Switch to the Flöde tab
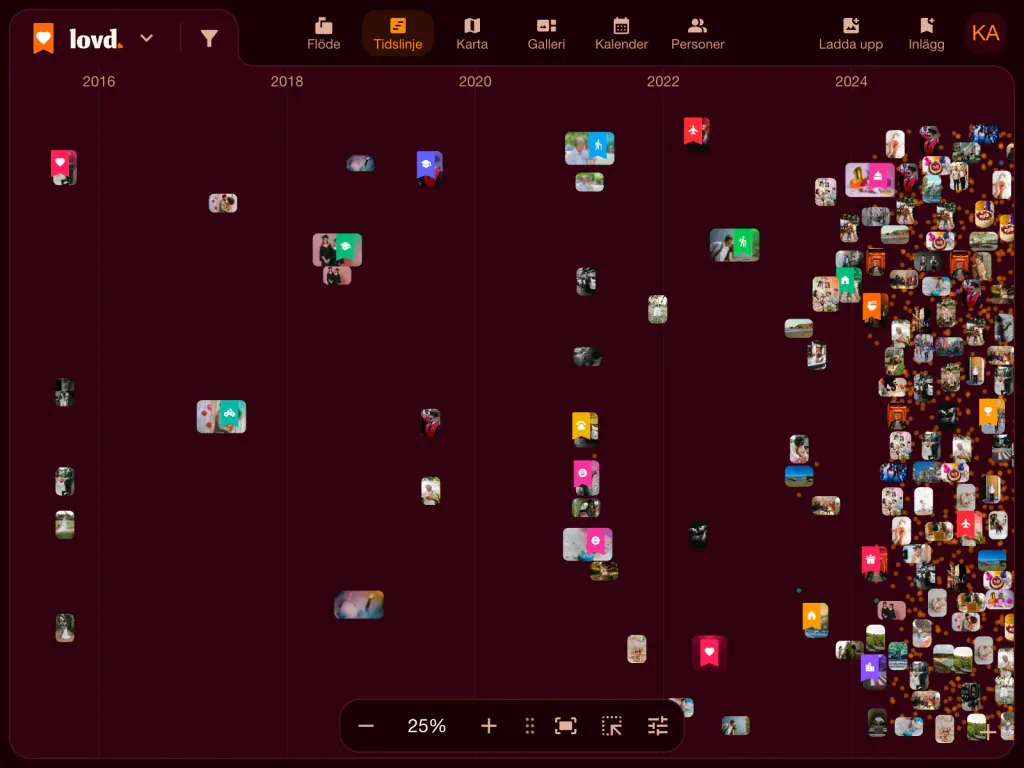The image size is (1024, 768). (x=324, y=34)
